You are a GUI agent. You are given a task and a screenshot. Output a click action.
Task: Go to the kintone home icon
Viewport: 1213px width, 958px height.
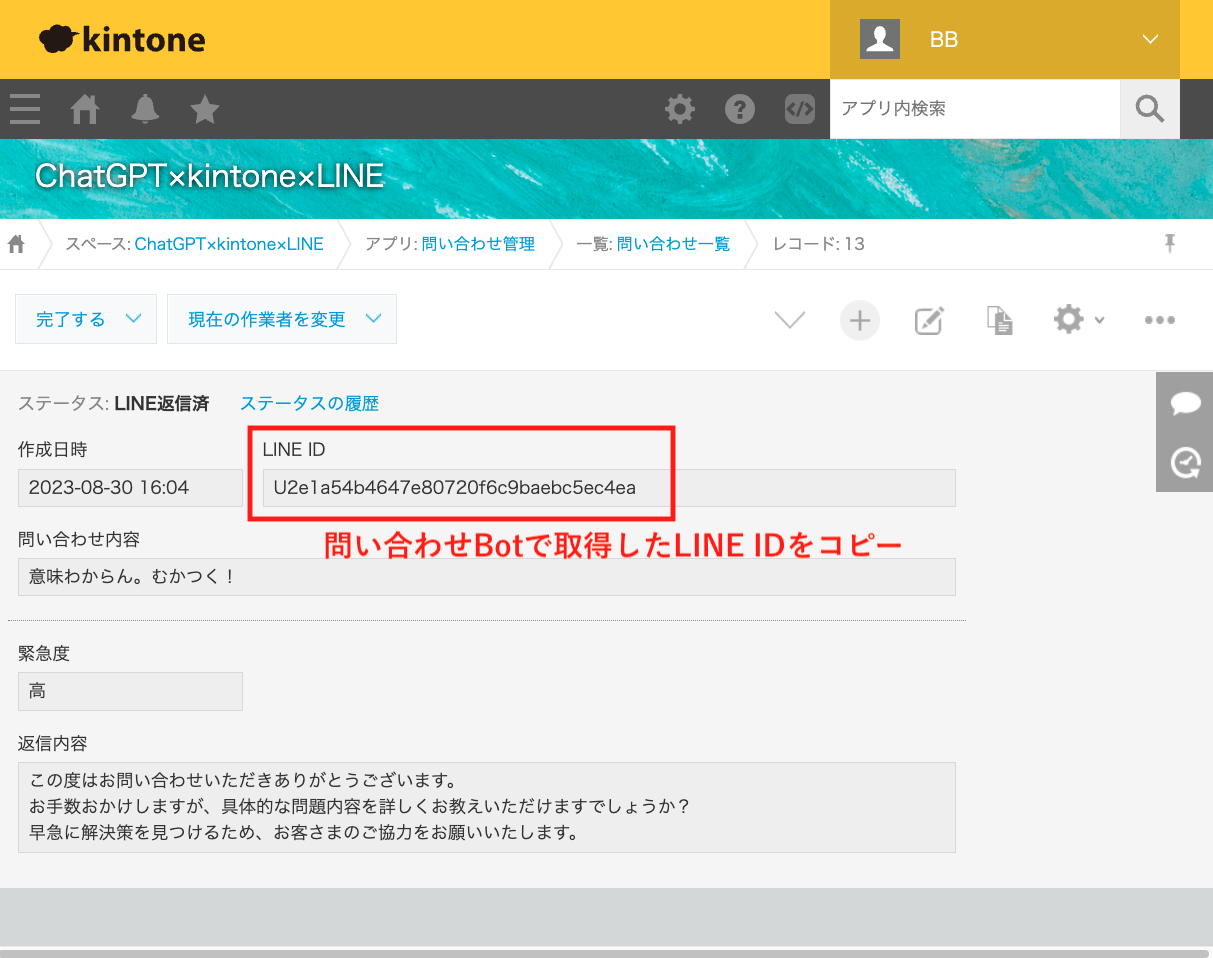click(84, 110)
